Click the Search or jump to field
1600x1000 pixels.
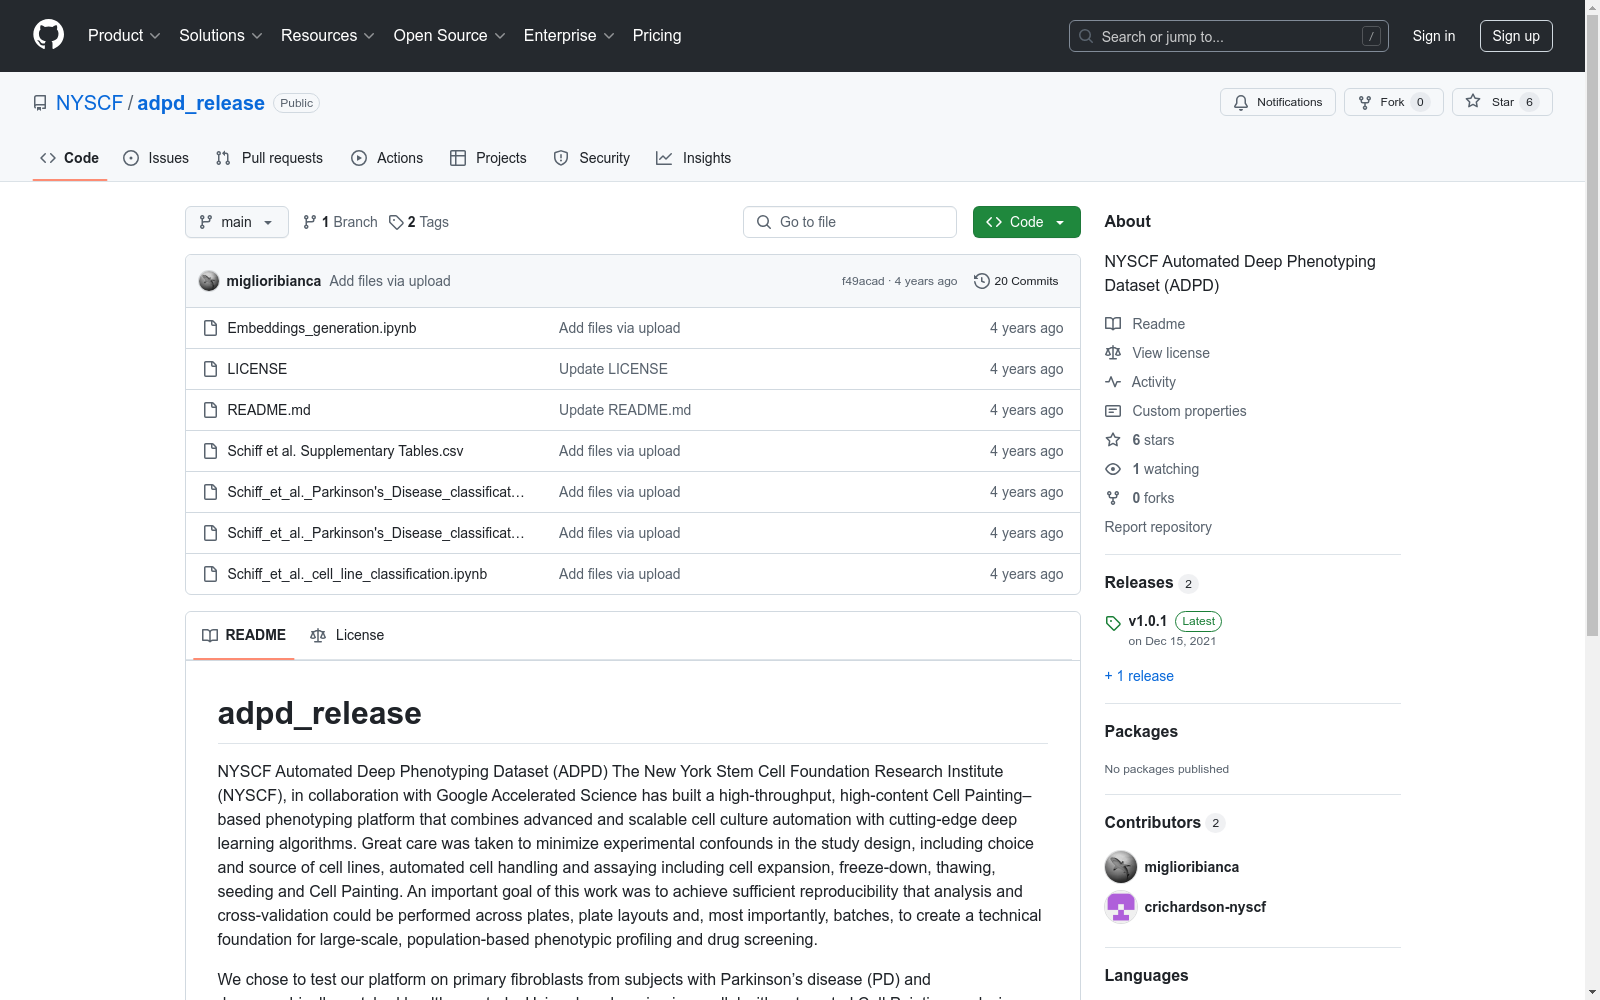coord(1229,36)
